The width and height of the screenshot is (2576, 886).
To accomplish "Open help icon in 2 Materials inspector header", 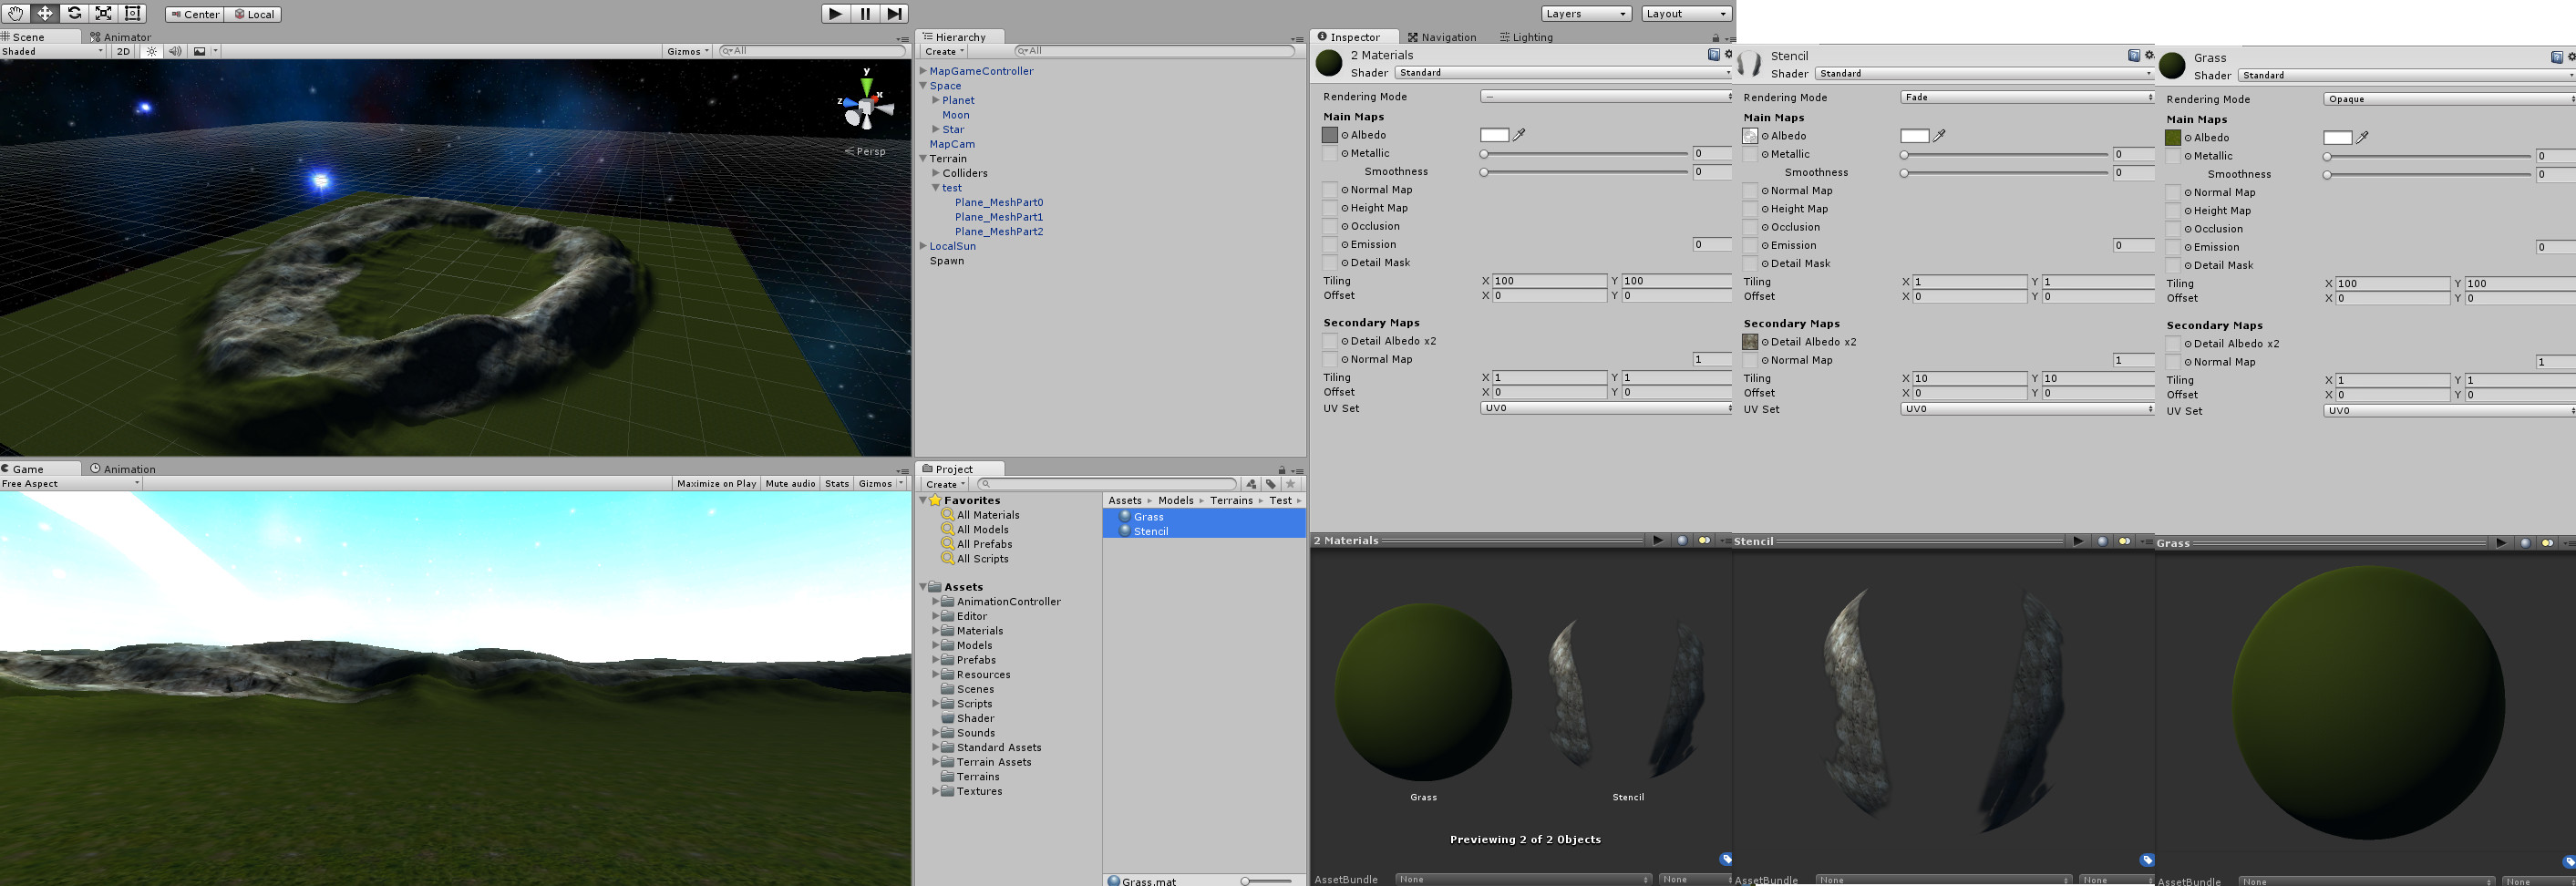I will (1714, 55).
